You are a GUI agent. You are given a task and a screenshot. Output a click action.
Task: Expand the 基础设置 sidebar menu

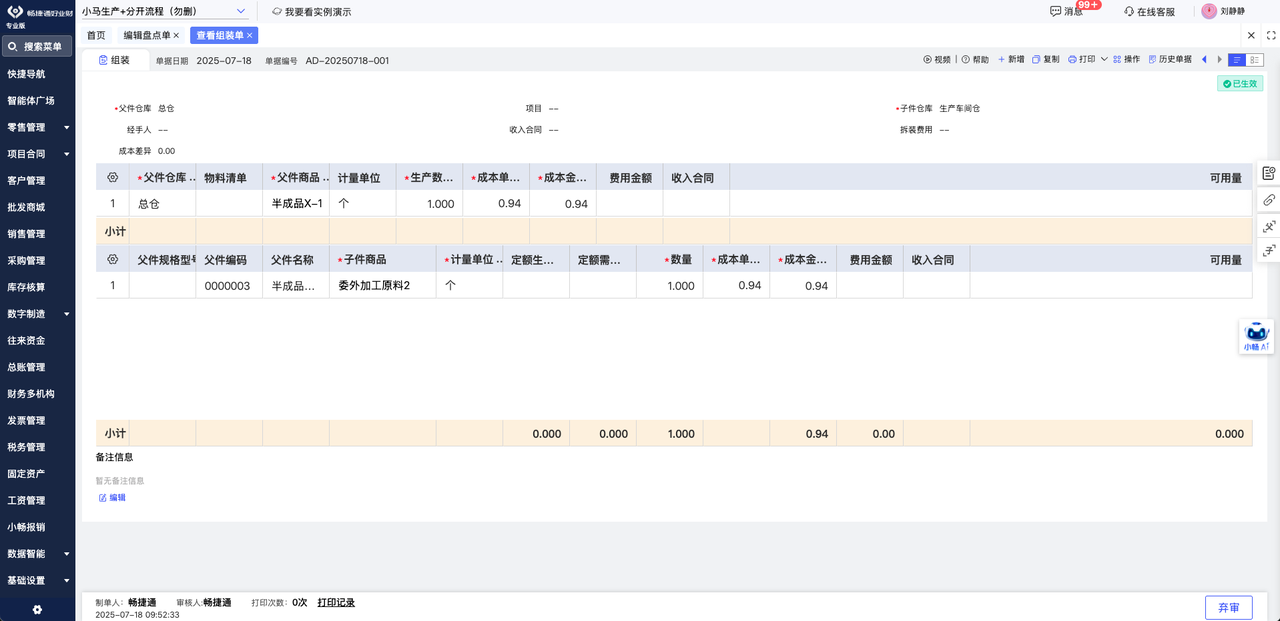(x=37, y=580)
